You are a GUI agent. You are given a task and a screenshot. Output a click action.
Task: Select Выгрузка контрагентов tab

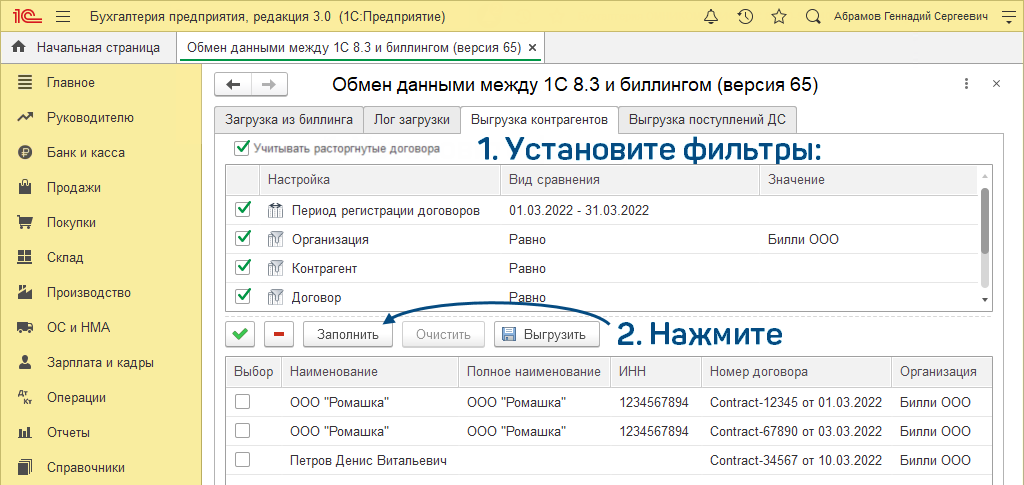(539, 120)
